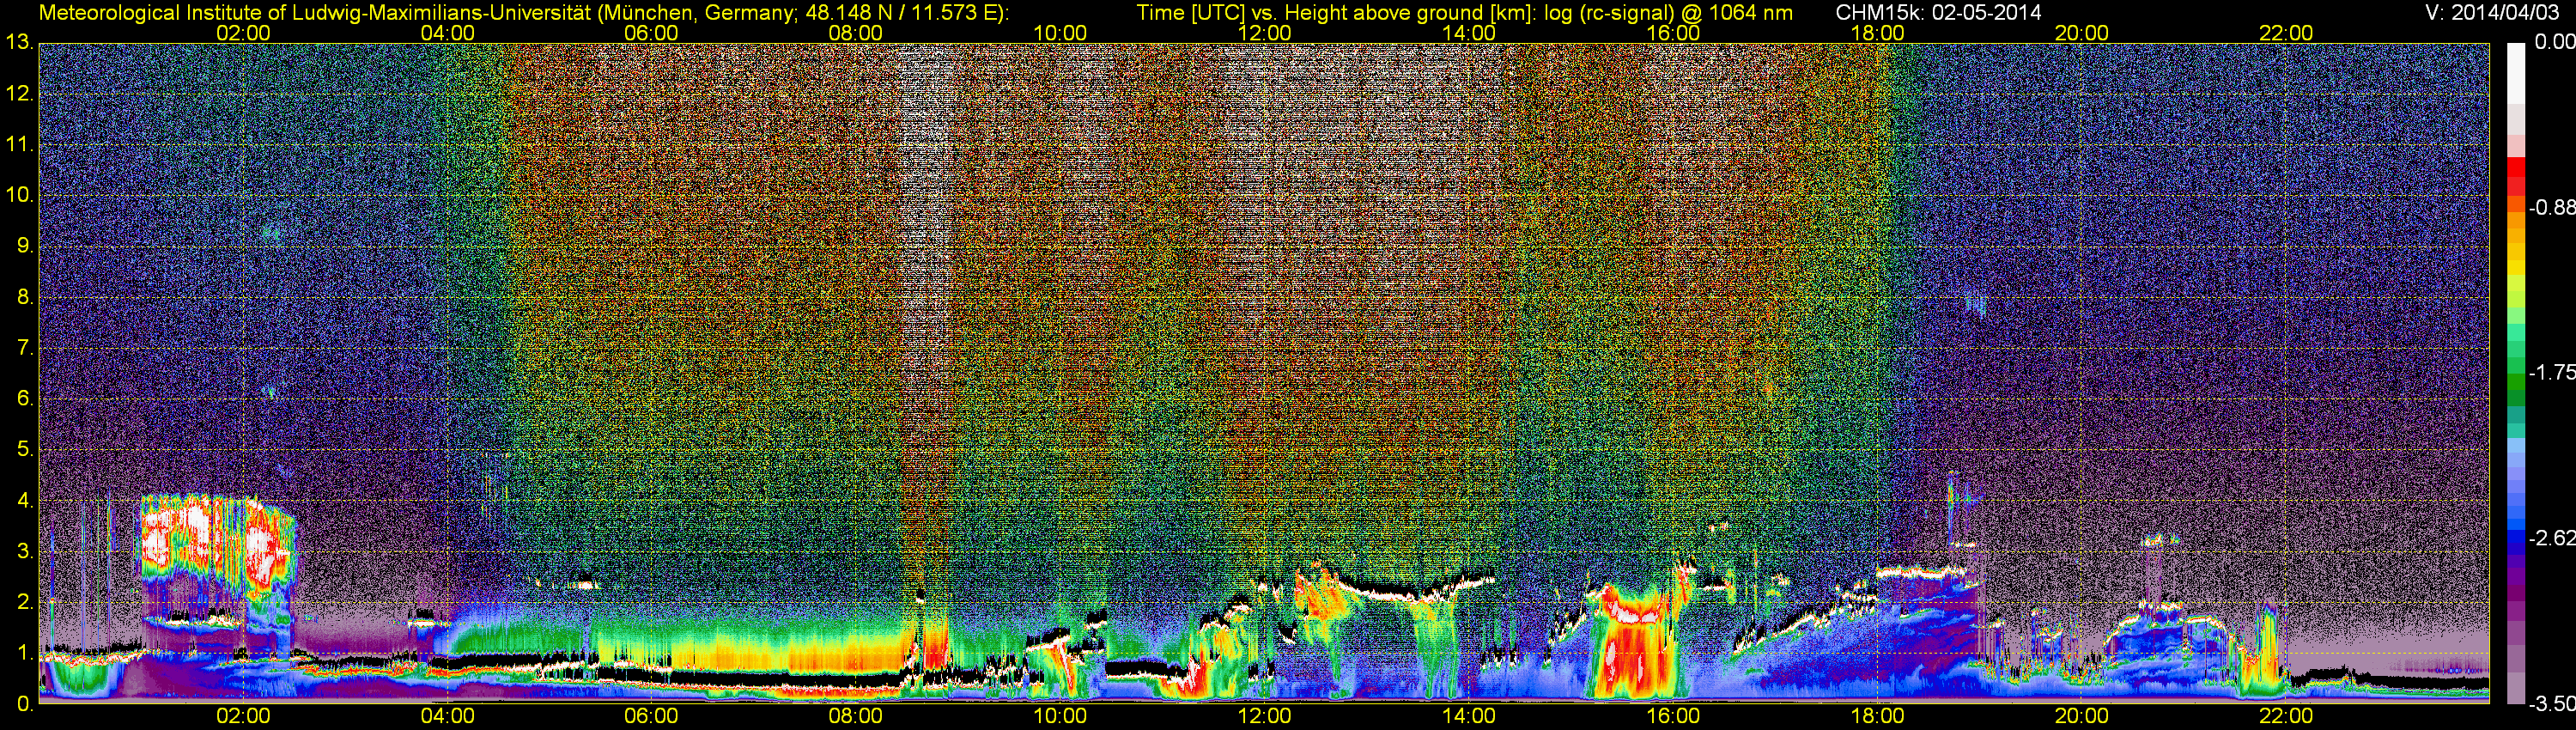
Task: Click the 18:00 label on the bottom time axis
Action: (1877, 716)
